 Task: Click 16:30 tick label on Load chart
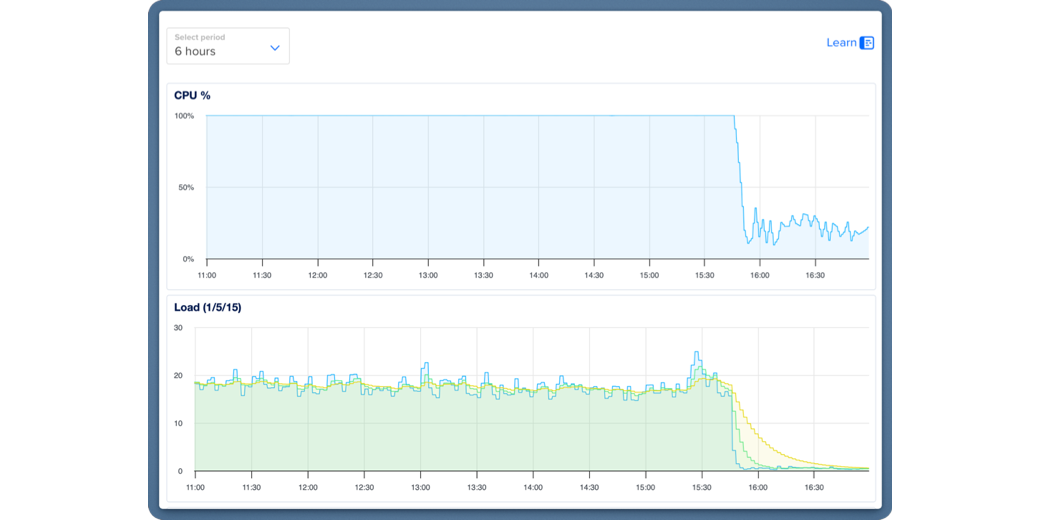point(814,487)
